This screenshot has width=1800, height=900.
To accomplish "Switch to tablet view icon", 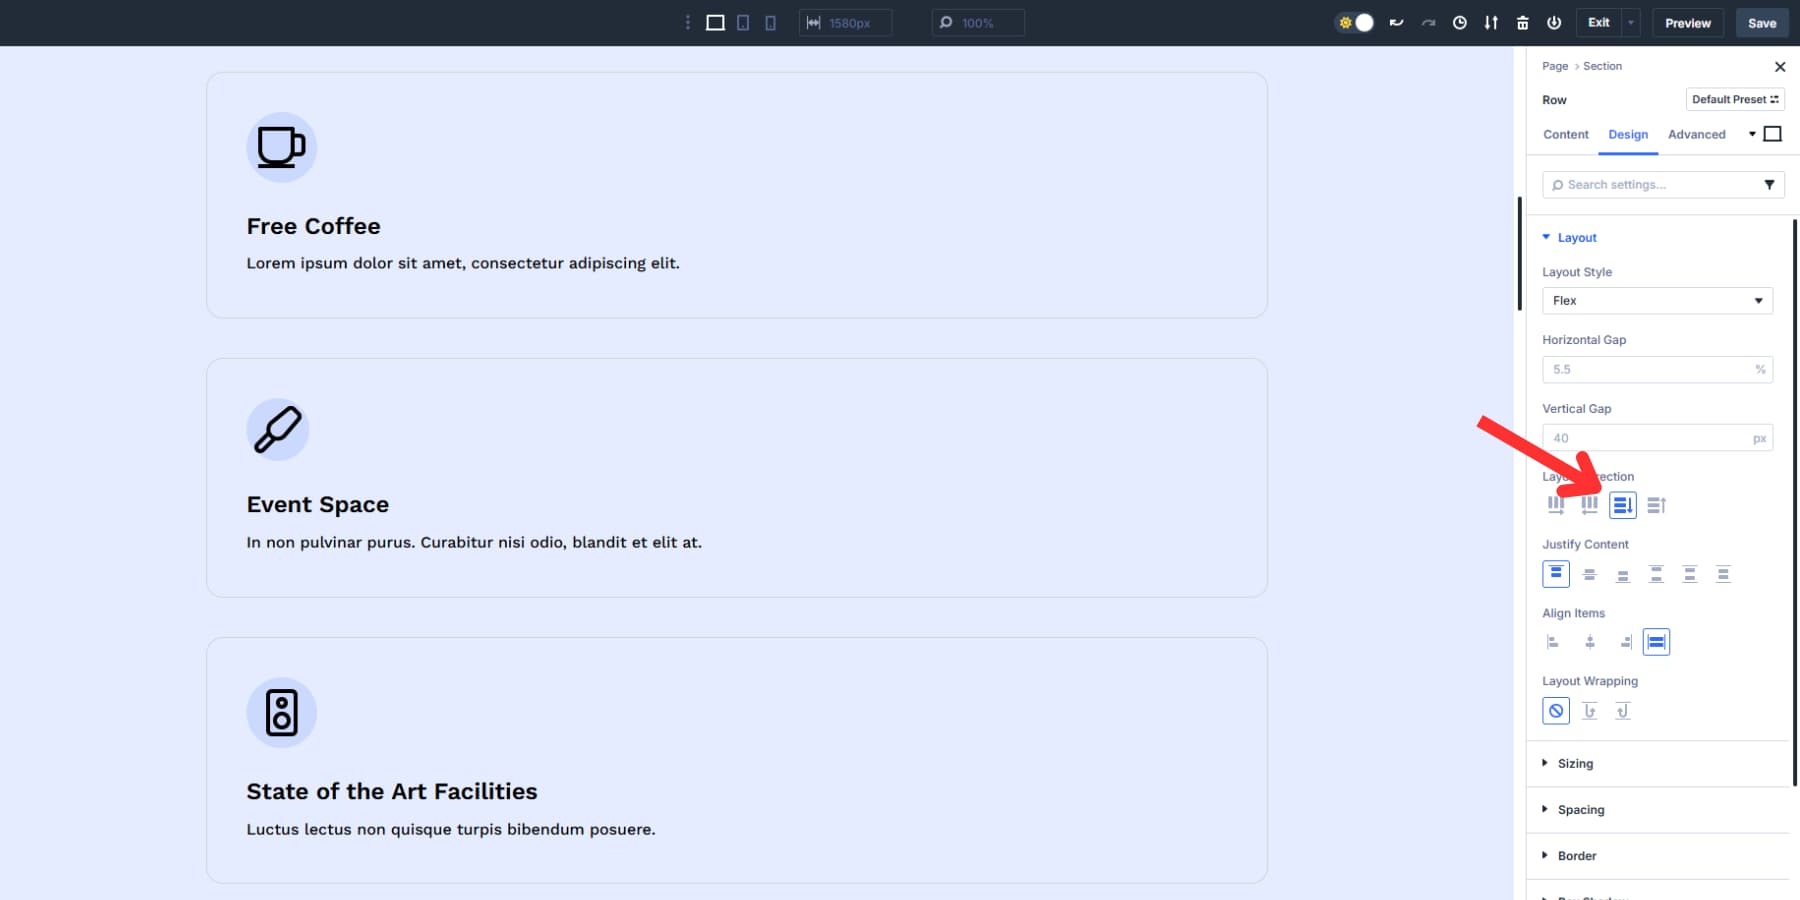I will 743,23.
